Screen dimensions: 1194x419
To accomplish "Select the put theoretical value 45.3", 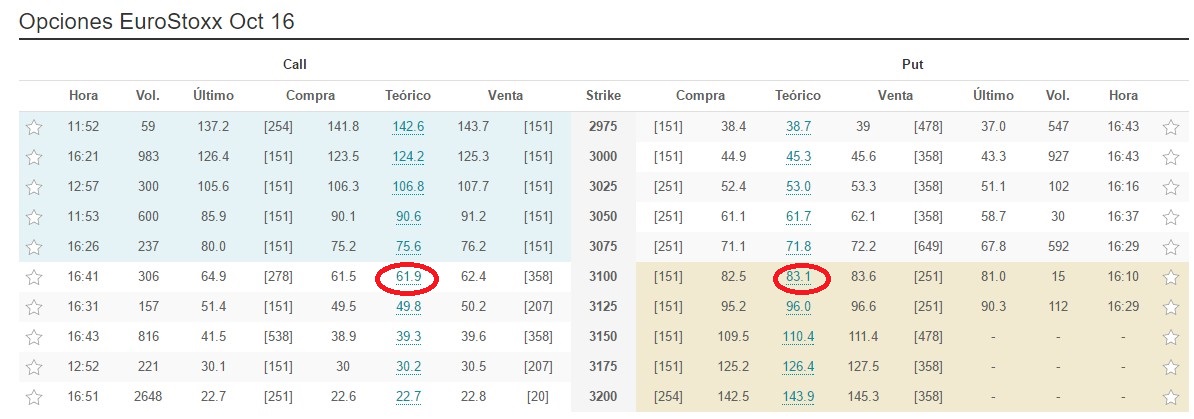I will [x=799, y=157].
